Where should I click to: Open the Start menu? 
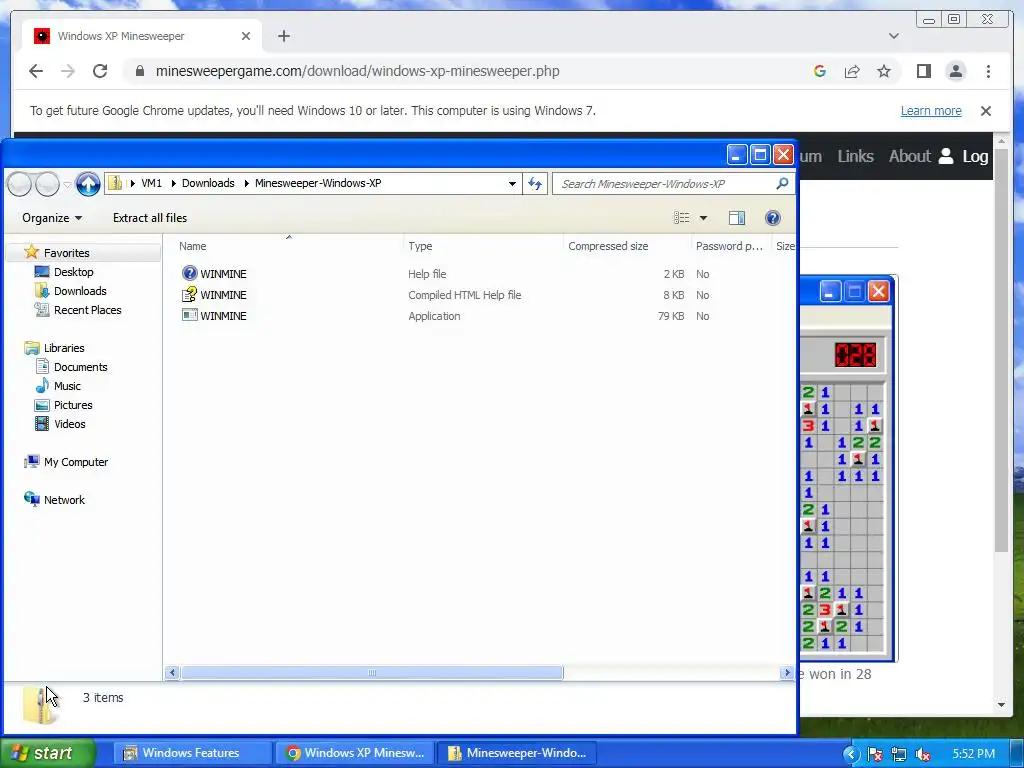[x=48, y=753]
